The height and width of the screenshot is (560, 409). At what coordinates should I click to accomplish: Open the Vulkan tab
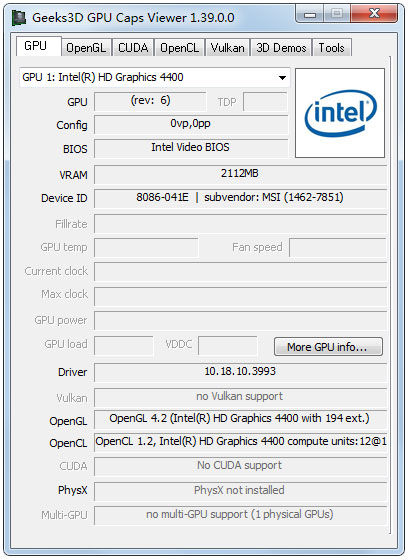pos(228,48)
